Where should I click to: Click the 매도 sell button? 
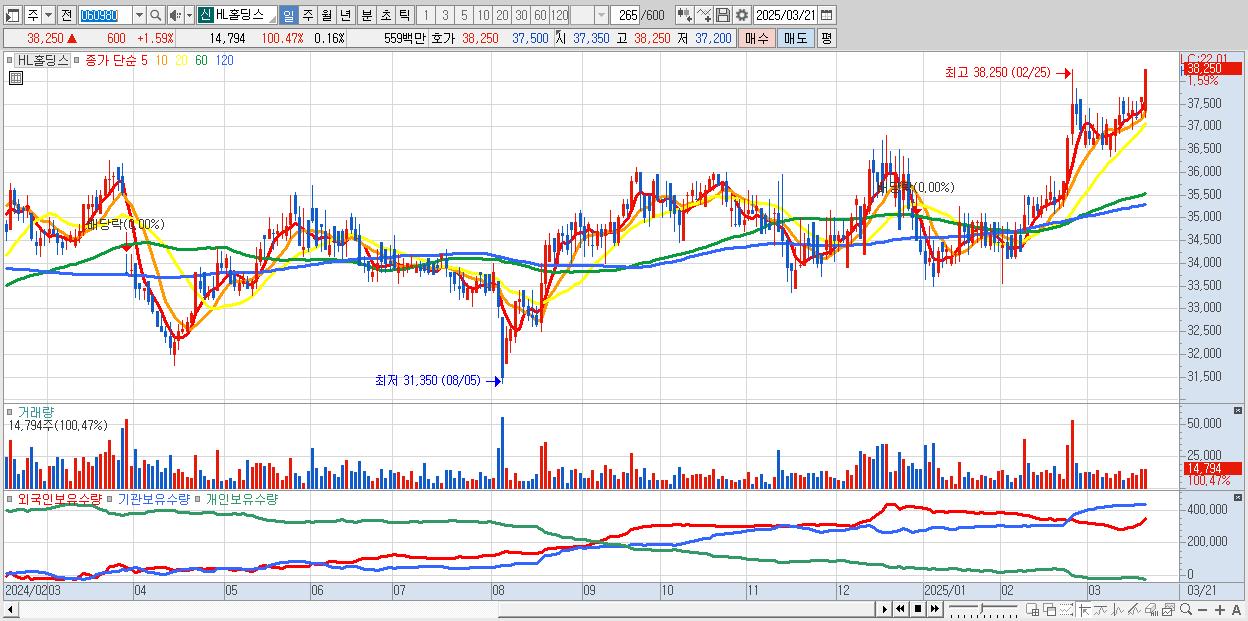pos(796,38)
